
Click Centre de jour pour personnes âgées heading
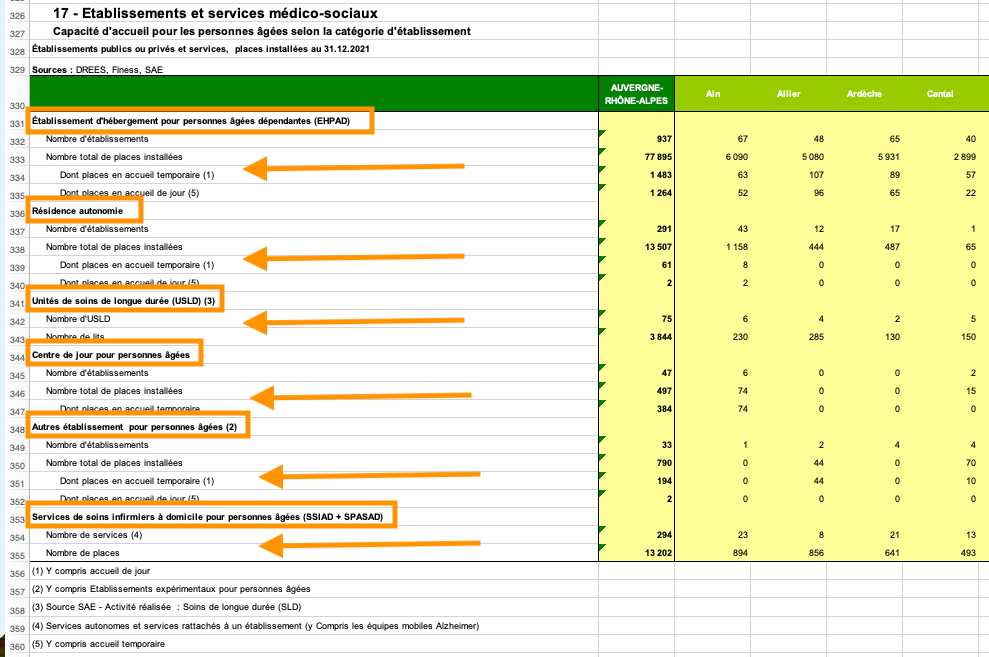tap(115, 354)
